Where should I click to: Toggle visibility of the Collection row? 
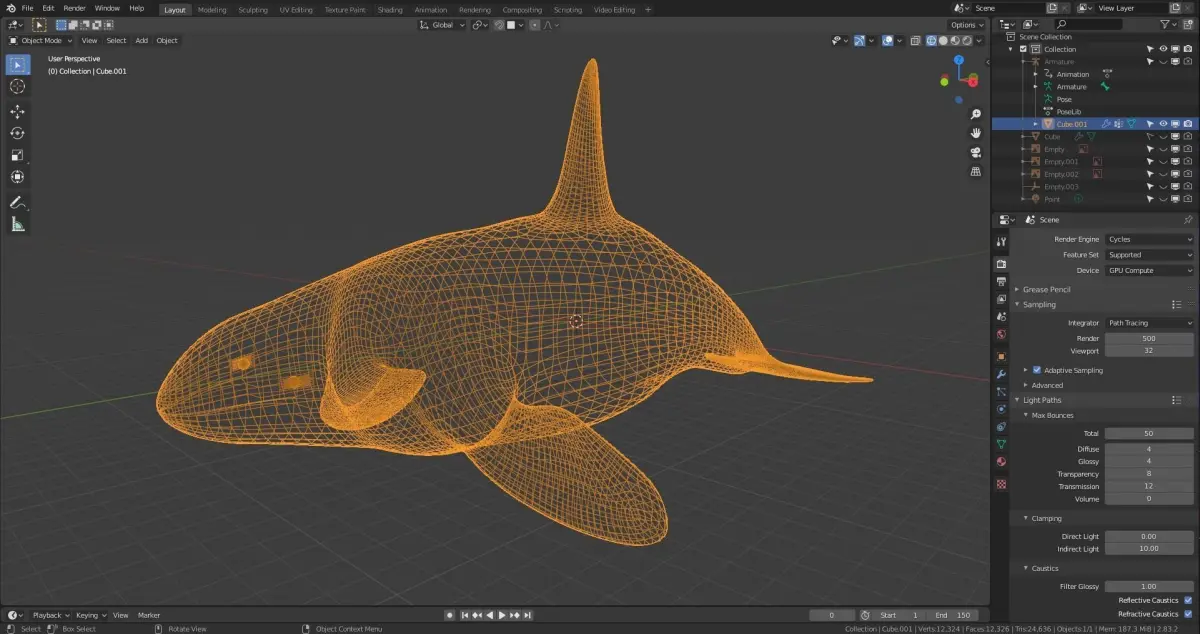[x=1163, y=49]
